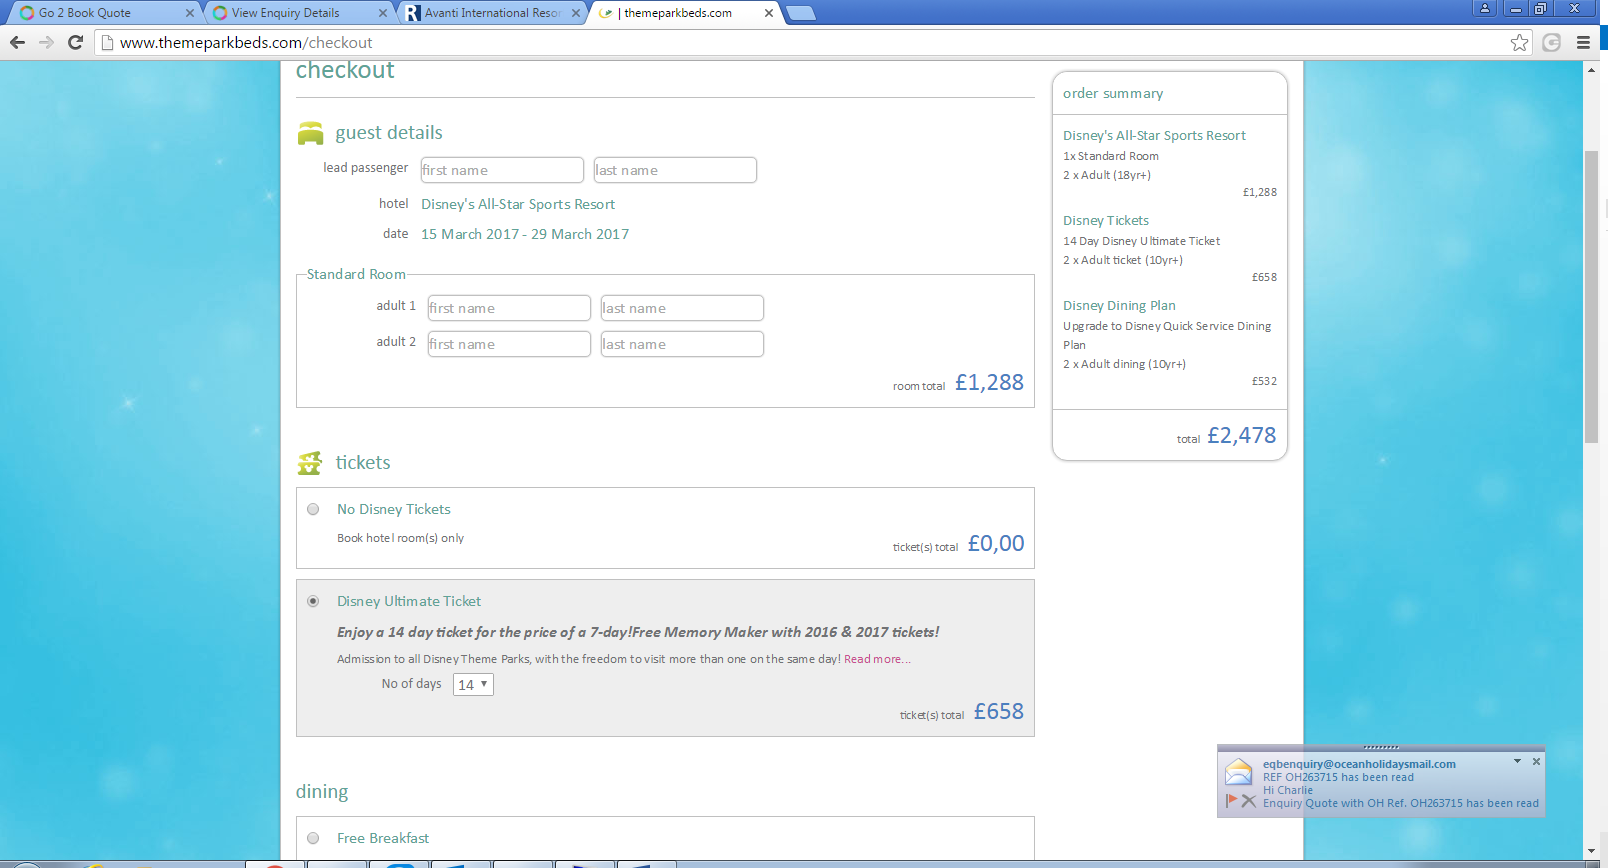1608x868 pixels.
Task: Focus the adult 2 first name field
Action: point(509,344)
